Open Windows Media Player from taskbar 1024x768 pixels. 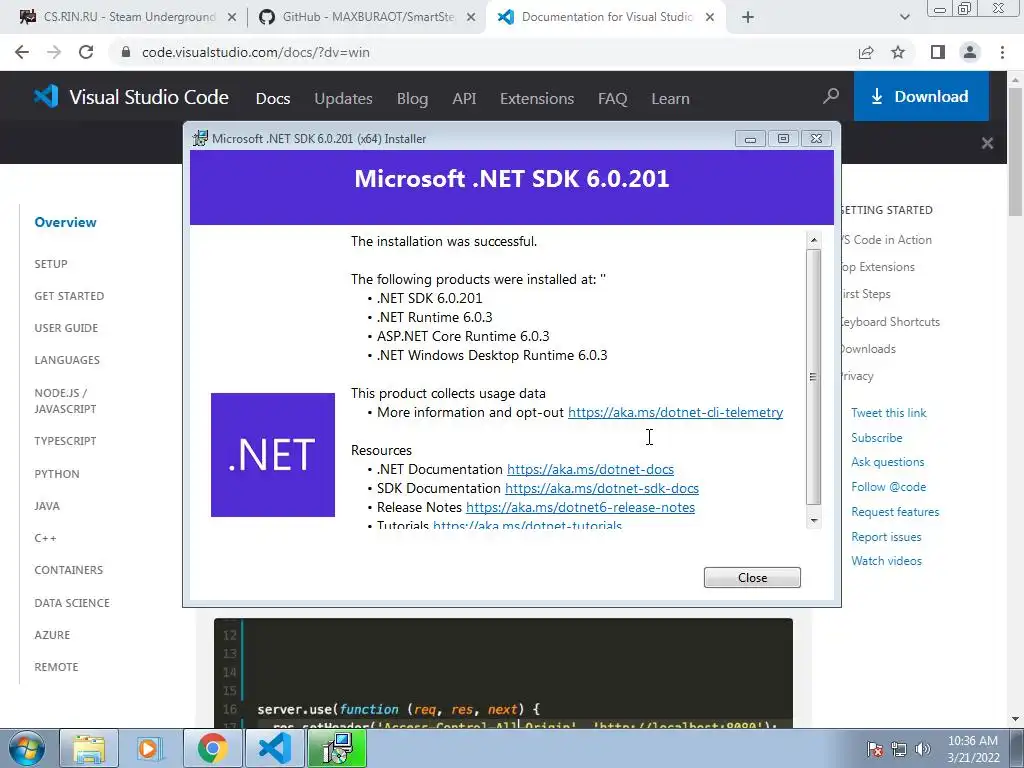(x=150, y=748)
